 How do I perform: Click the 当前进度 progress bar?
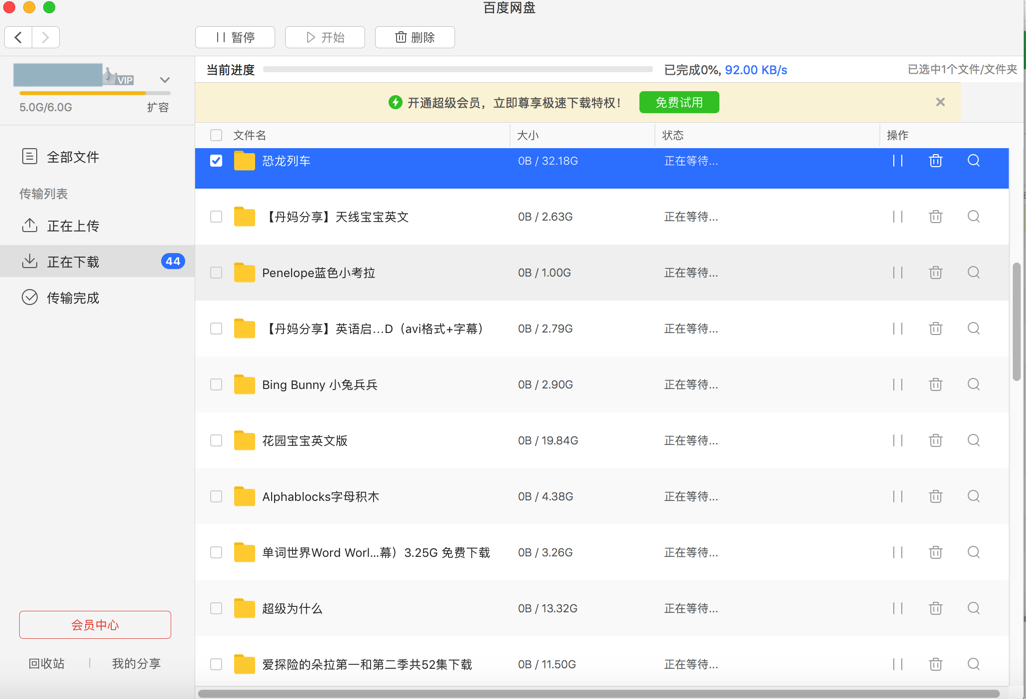[458, 69]
